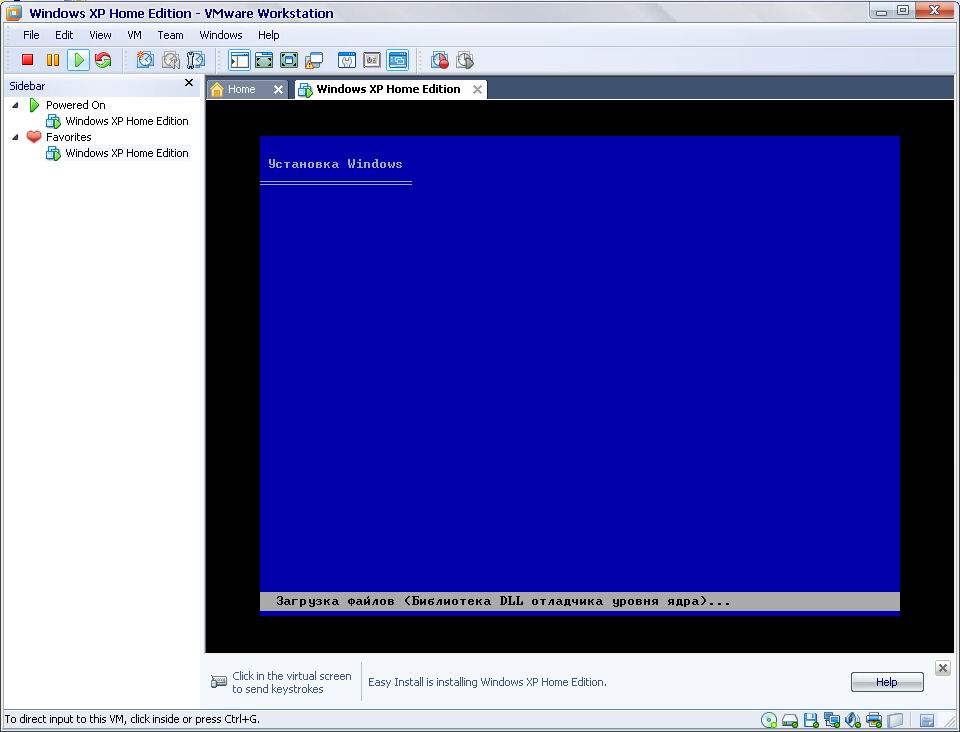Image resolution: width=960 pixels, height=732 pixels.
Task: Click the network adapter status icon
Action: (x=832, y=720)
